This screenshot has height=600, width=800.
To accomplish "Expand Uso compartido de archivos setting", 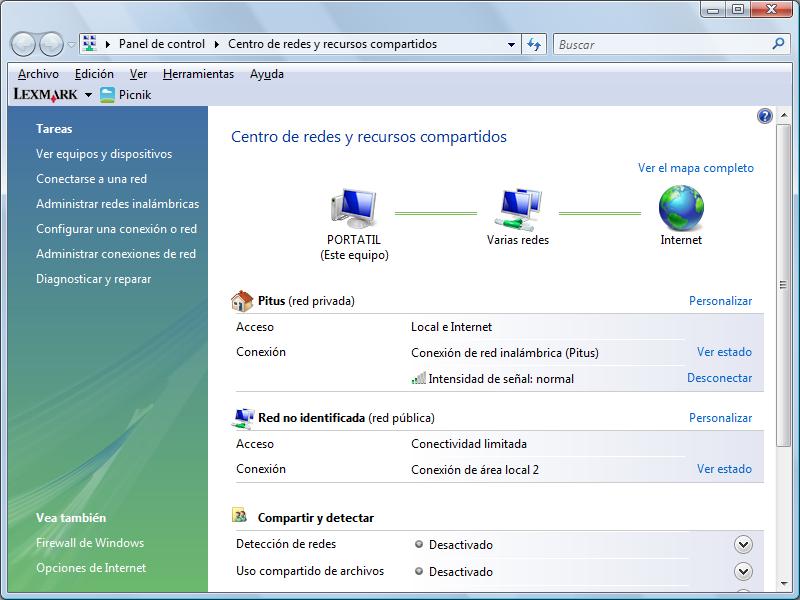I will pos(743,572).
